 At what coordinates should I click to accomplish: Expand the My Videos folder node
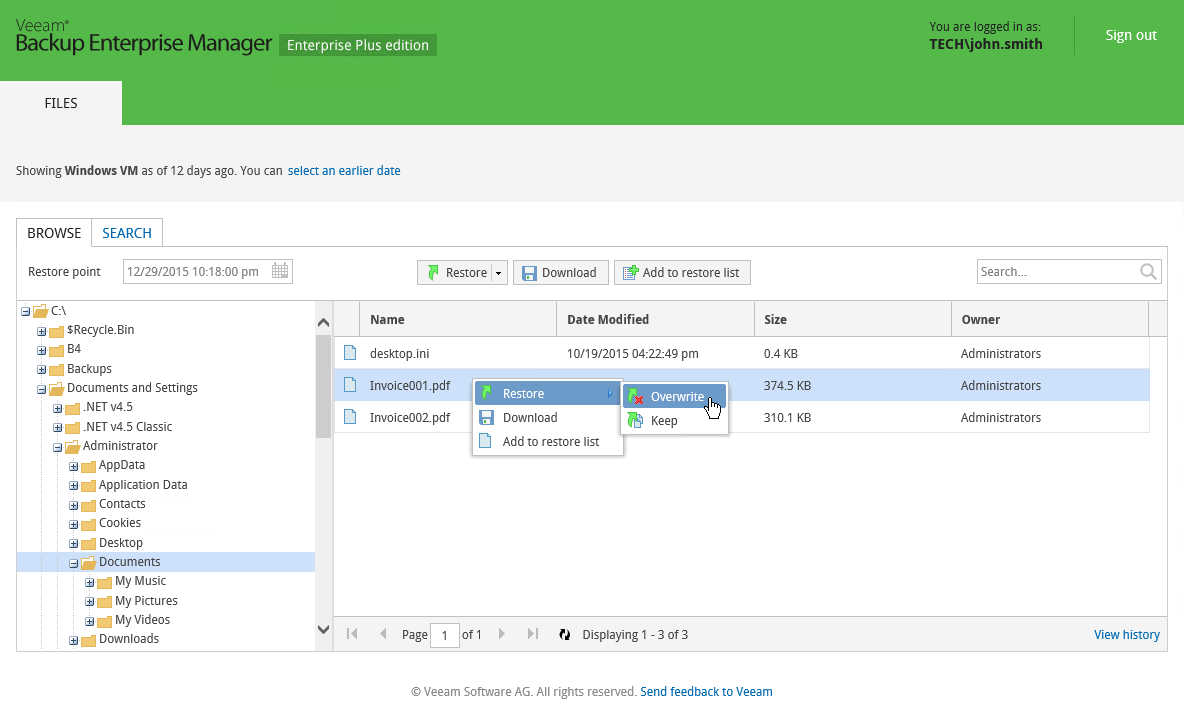click(x=89, y=621)
